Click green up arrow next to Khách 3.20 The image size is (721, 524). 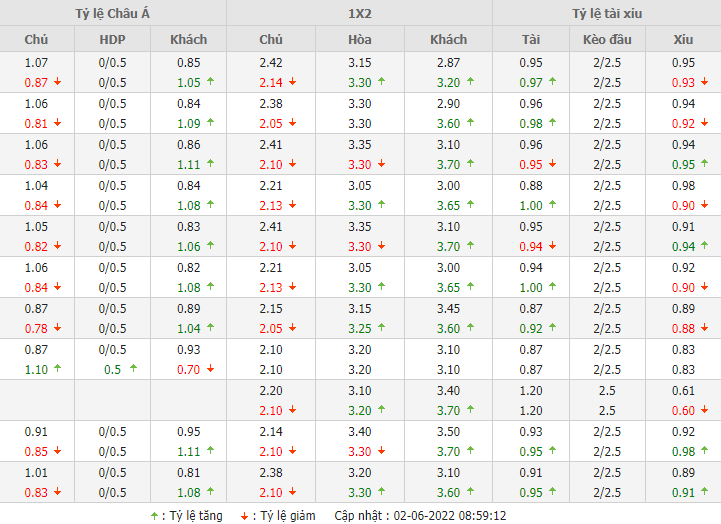coord(470,81)
